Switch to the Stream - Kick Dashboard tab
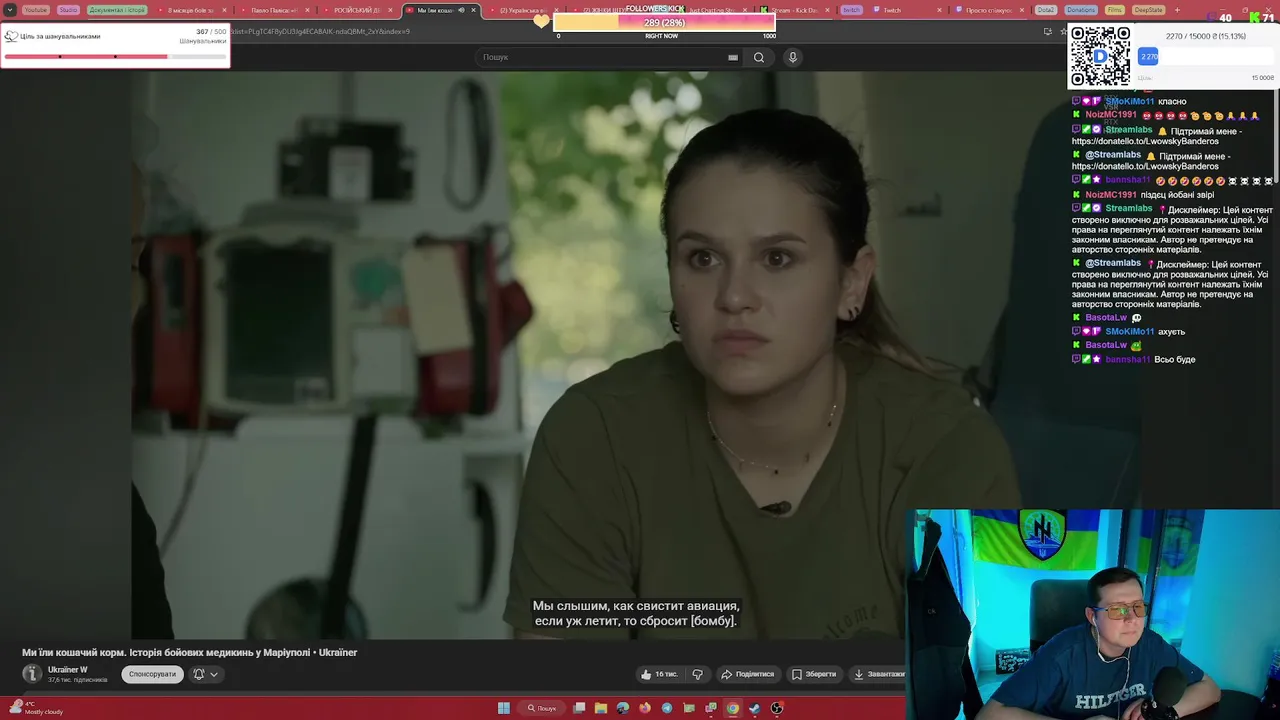 point(794,10)
